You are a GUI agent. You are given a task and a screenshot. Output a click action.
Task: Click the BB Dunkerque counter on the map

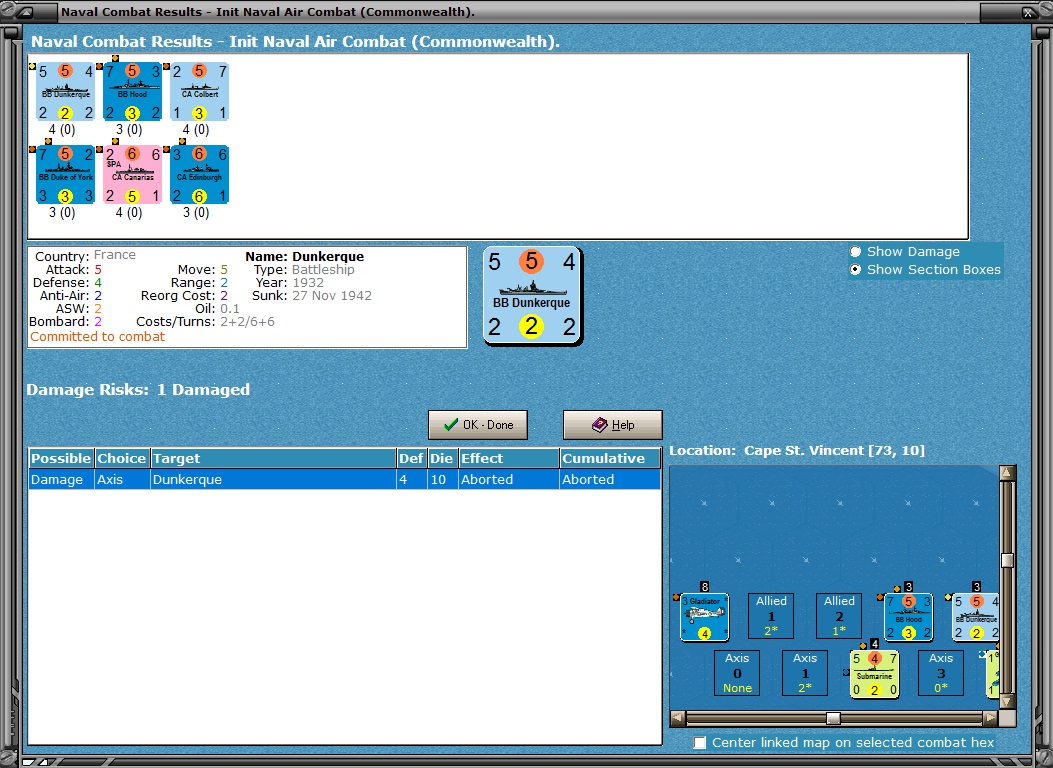pyautogui.click(x=976, y=617)
